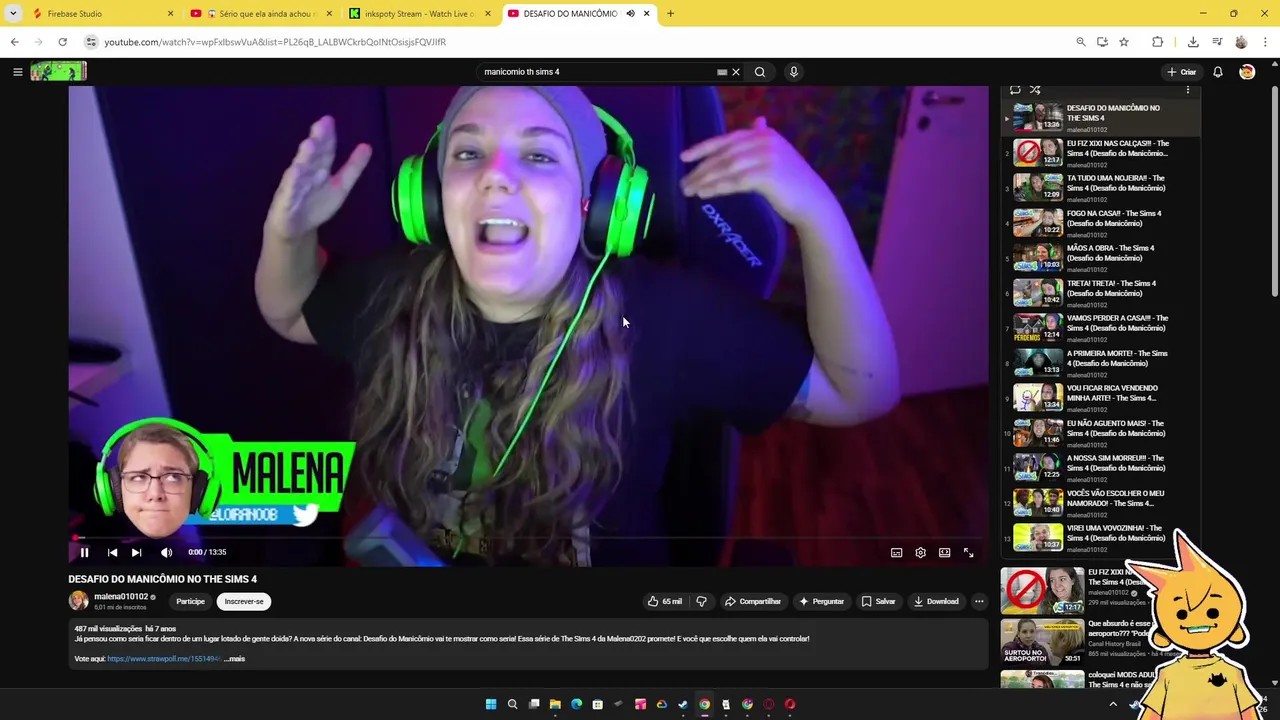
Task: Open the strawpoll vote link
Action: tap(163, 659)
